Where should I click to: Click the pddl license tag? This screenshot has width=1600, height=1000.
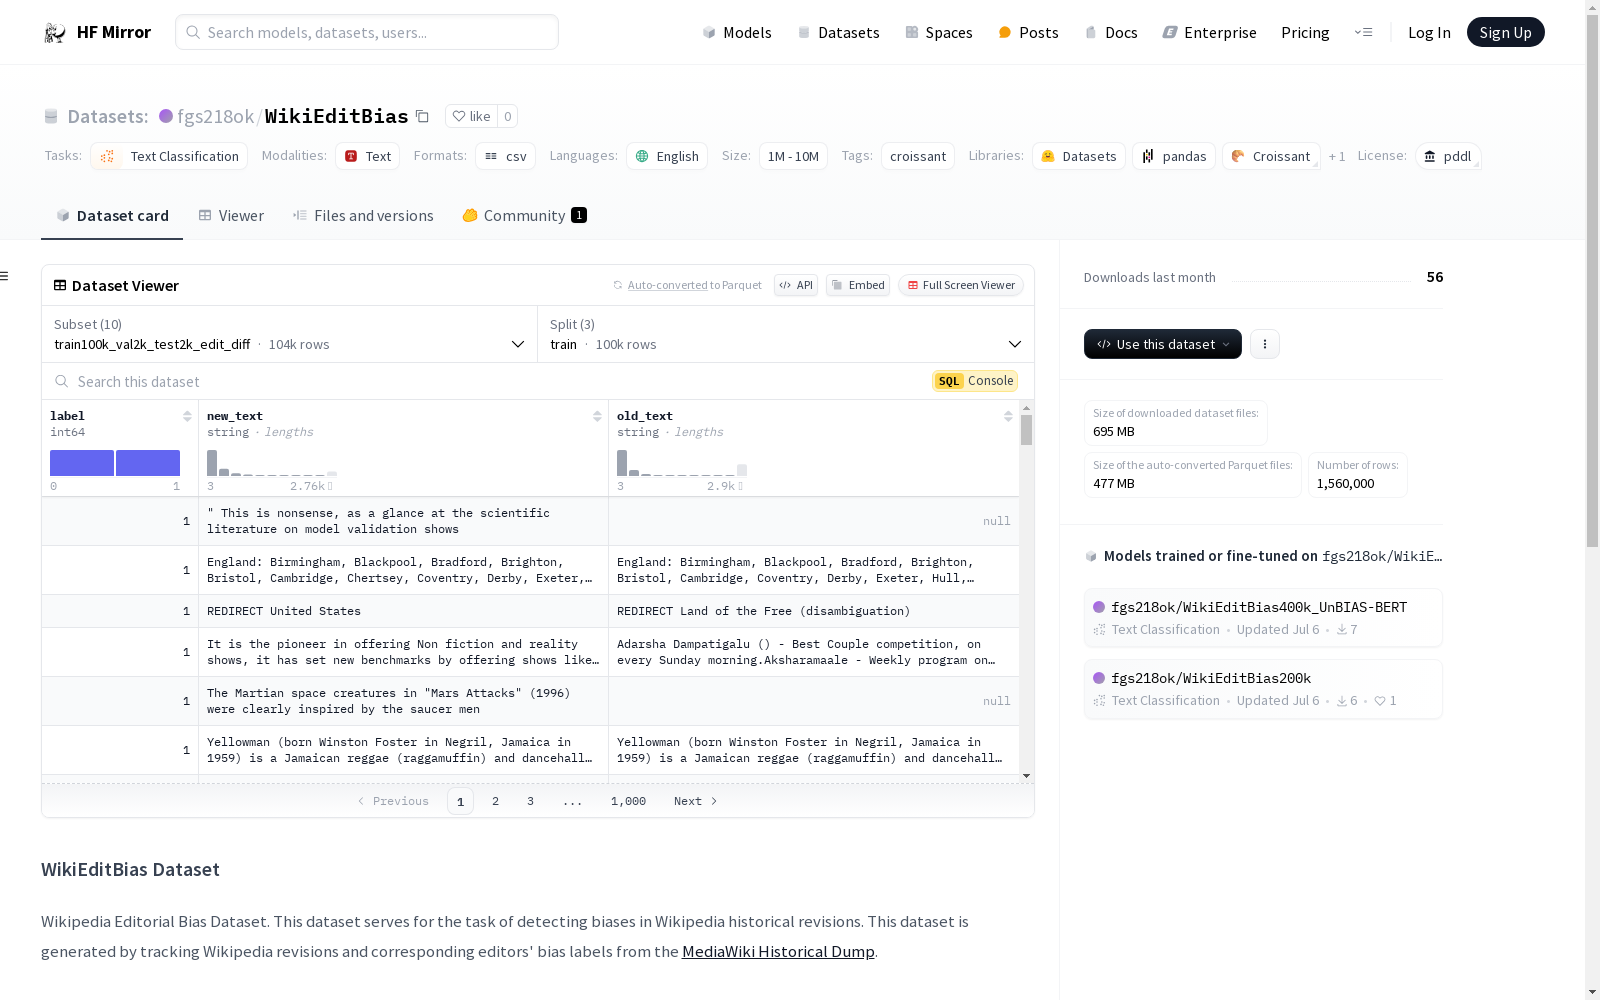(1448, 156)
